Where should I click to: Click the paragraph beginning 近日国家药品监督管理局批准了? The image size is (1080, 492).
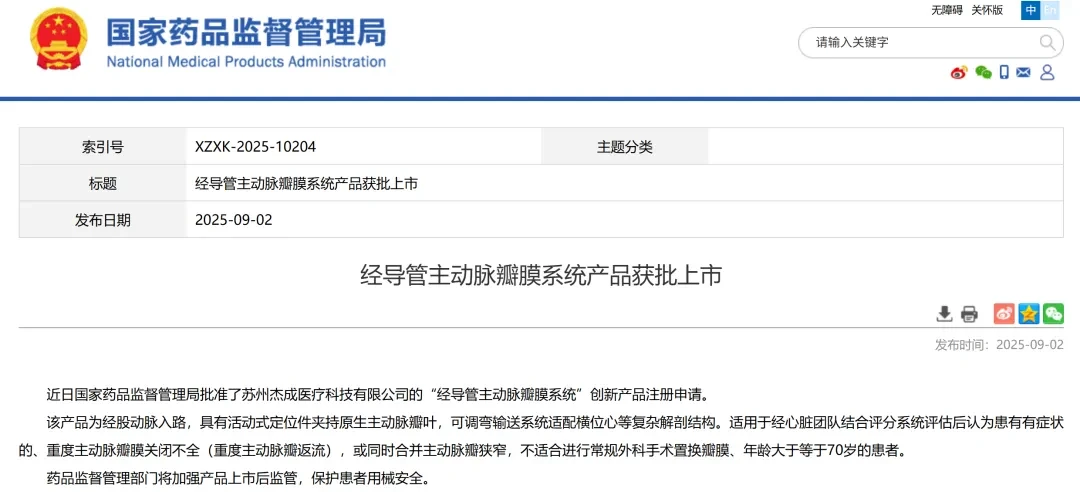(377, 395)
